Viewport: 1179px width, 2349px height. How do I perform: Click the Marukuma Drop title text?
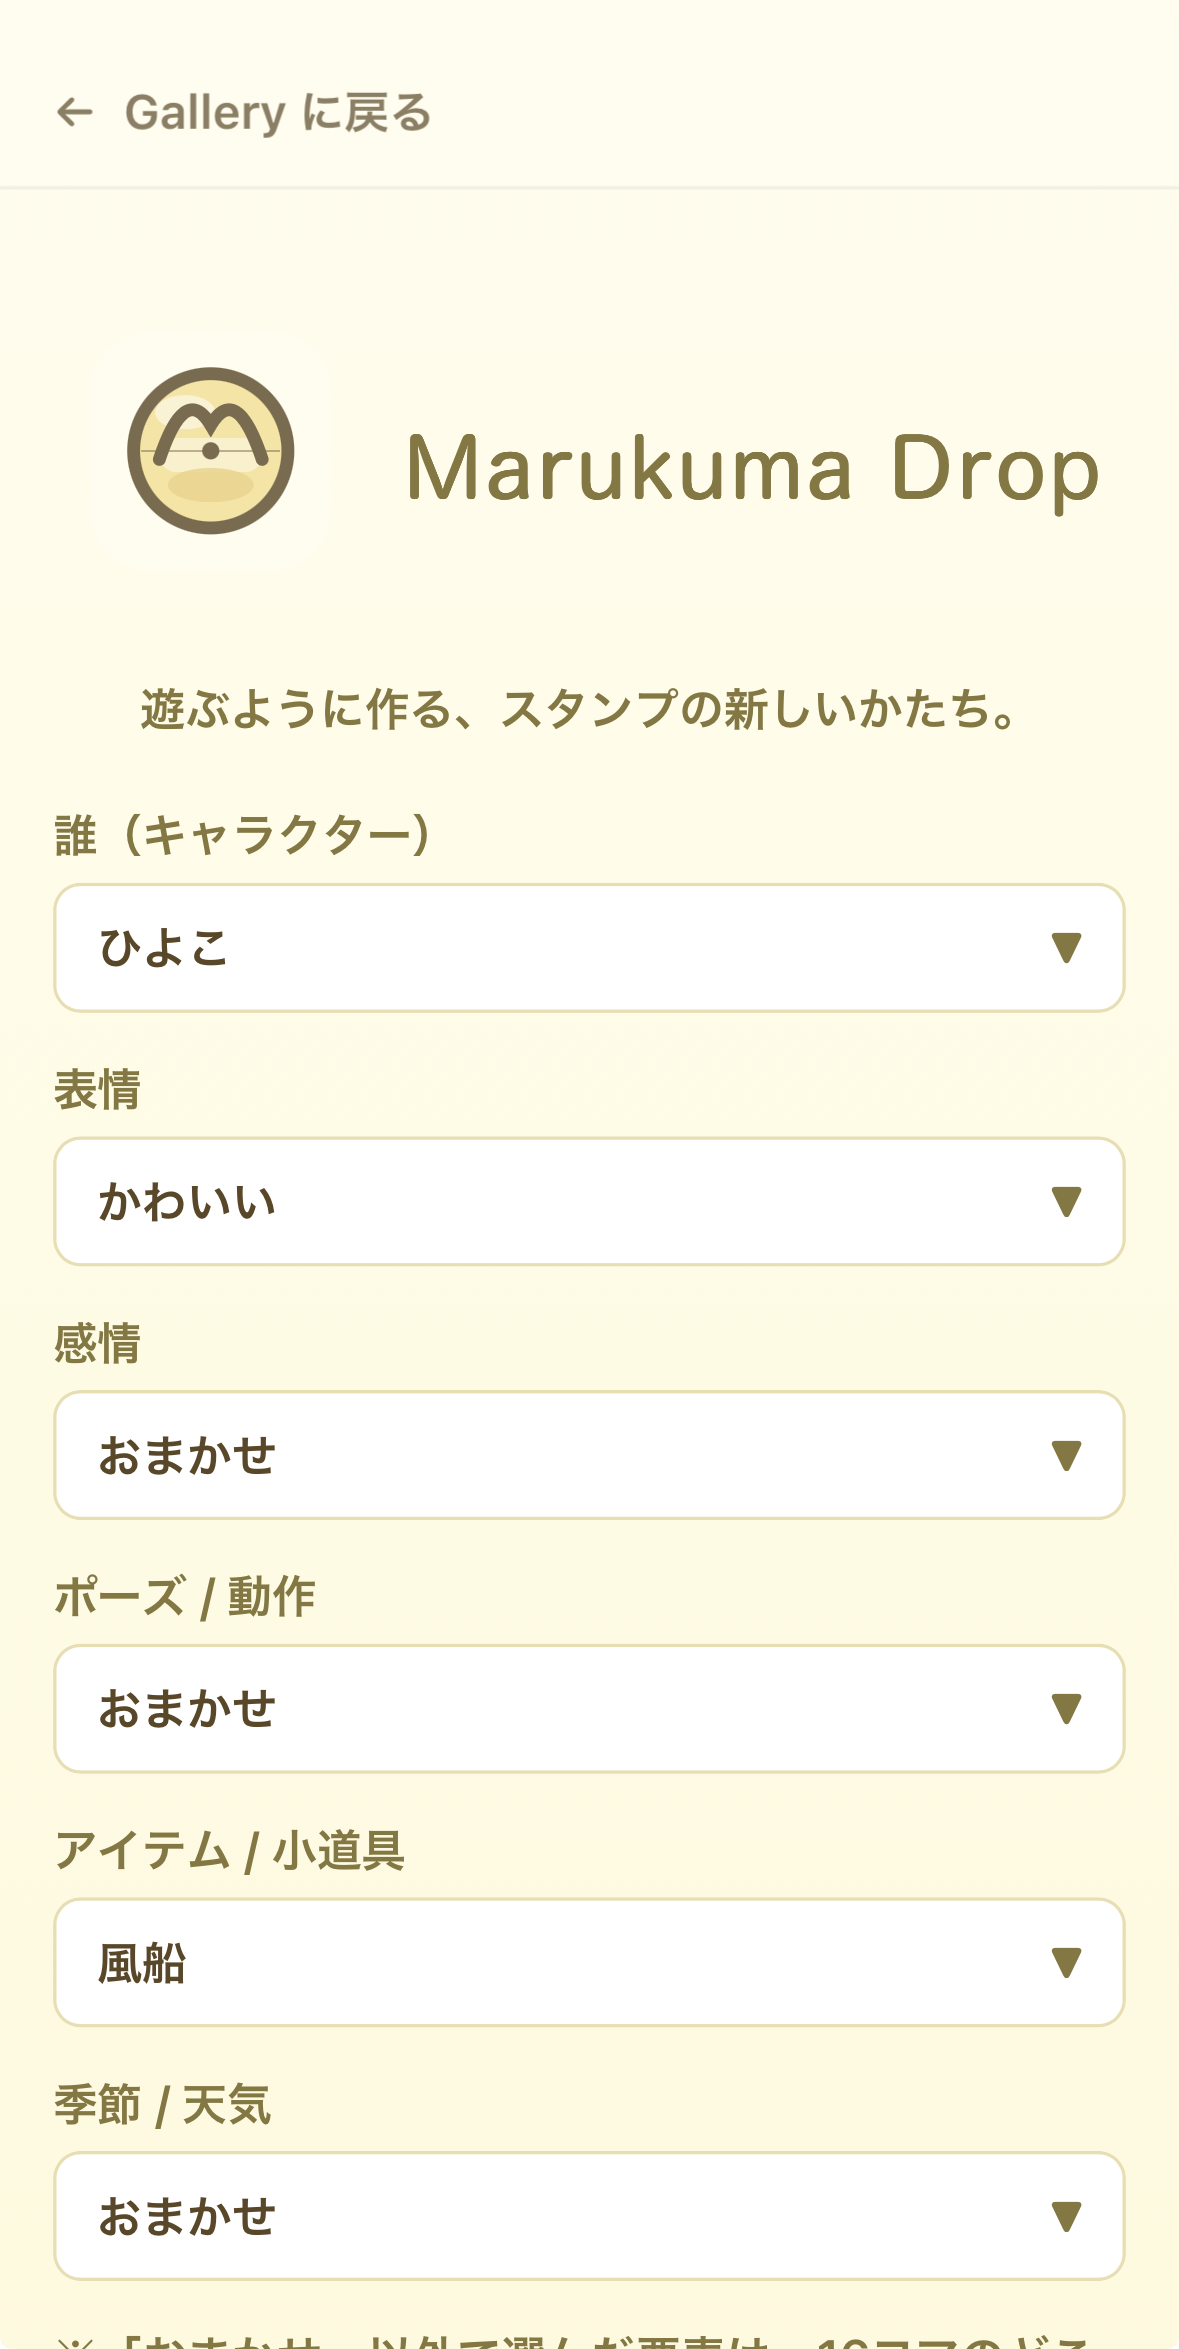[753, 468]
